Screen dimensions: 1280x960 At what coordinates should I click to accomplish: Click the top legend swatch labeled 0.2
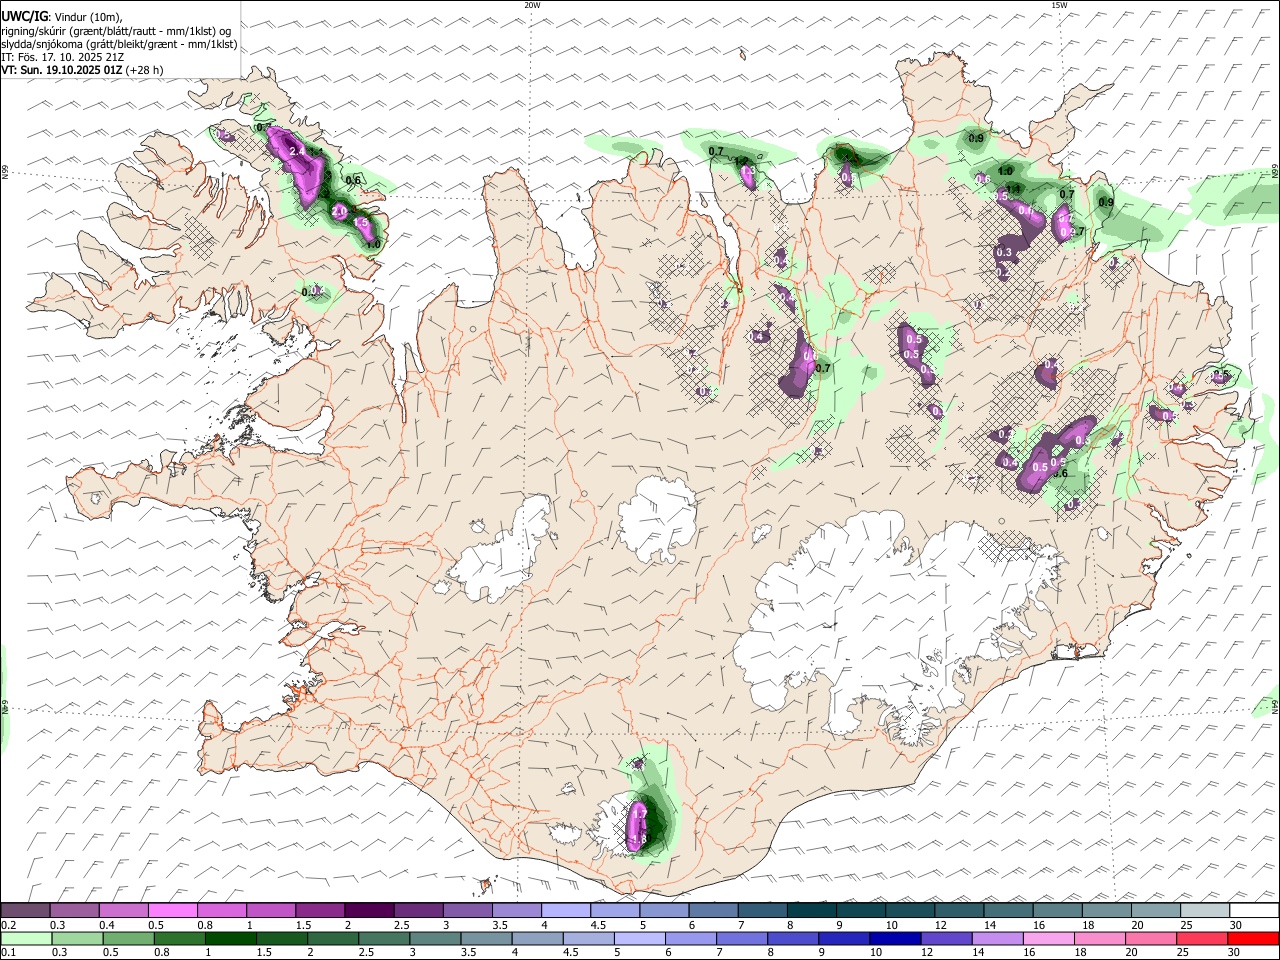tap(26, 911)
